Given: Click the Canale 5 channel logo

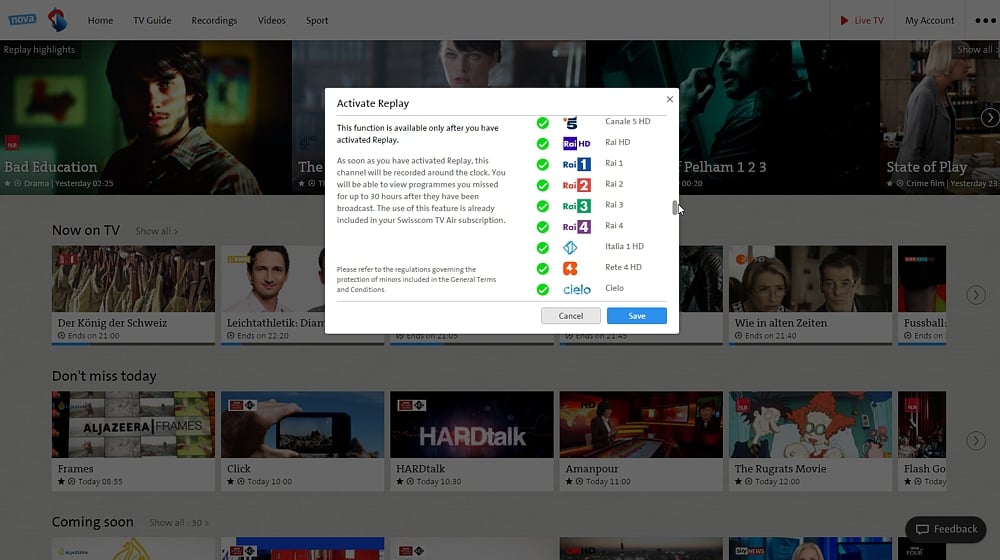Looking at the screenshot, I should [x=571, y=122].
